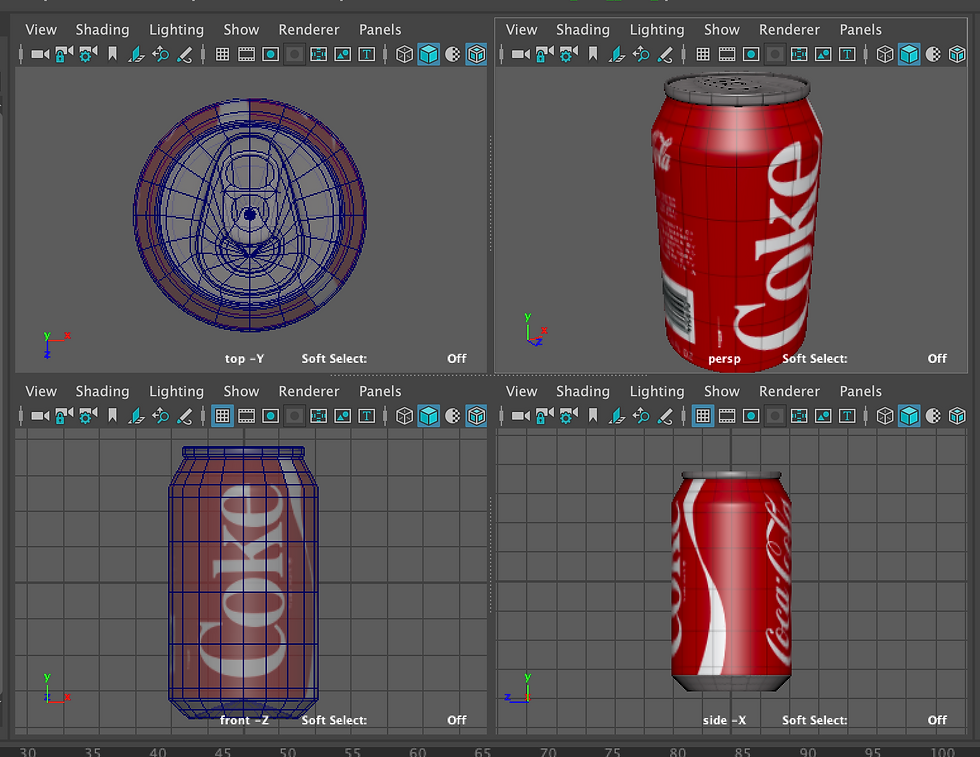Toggle Resolution Gate in top panel toolbar

271,54
